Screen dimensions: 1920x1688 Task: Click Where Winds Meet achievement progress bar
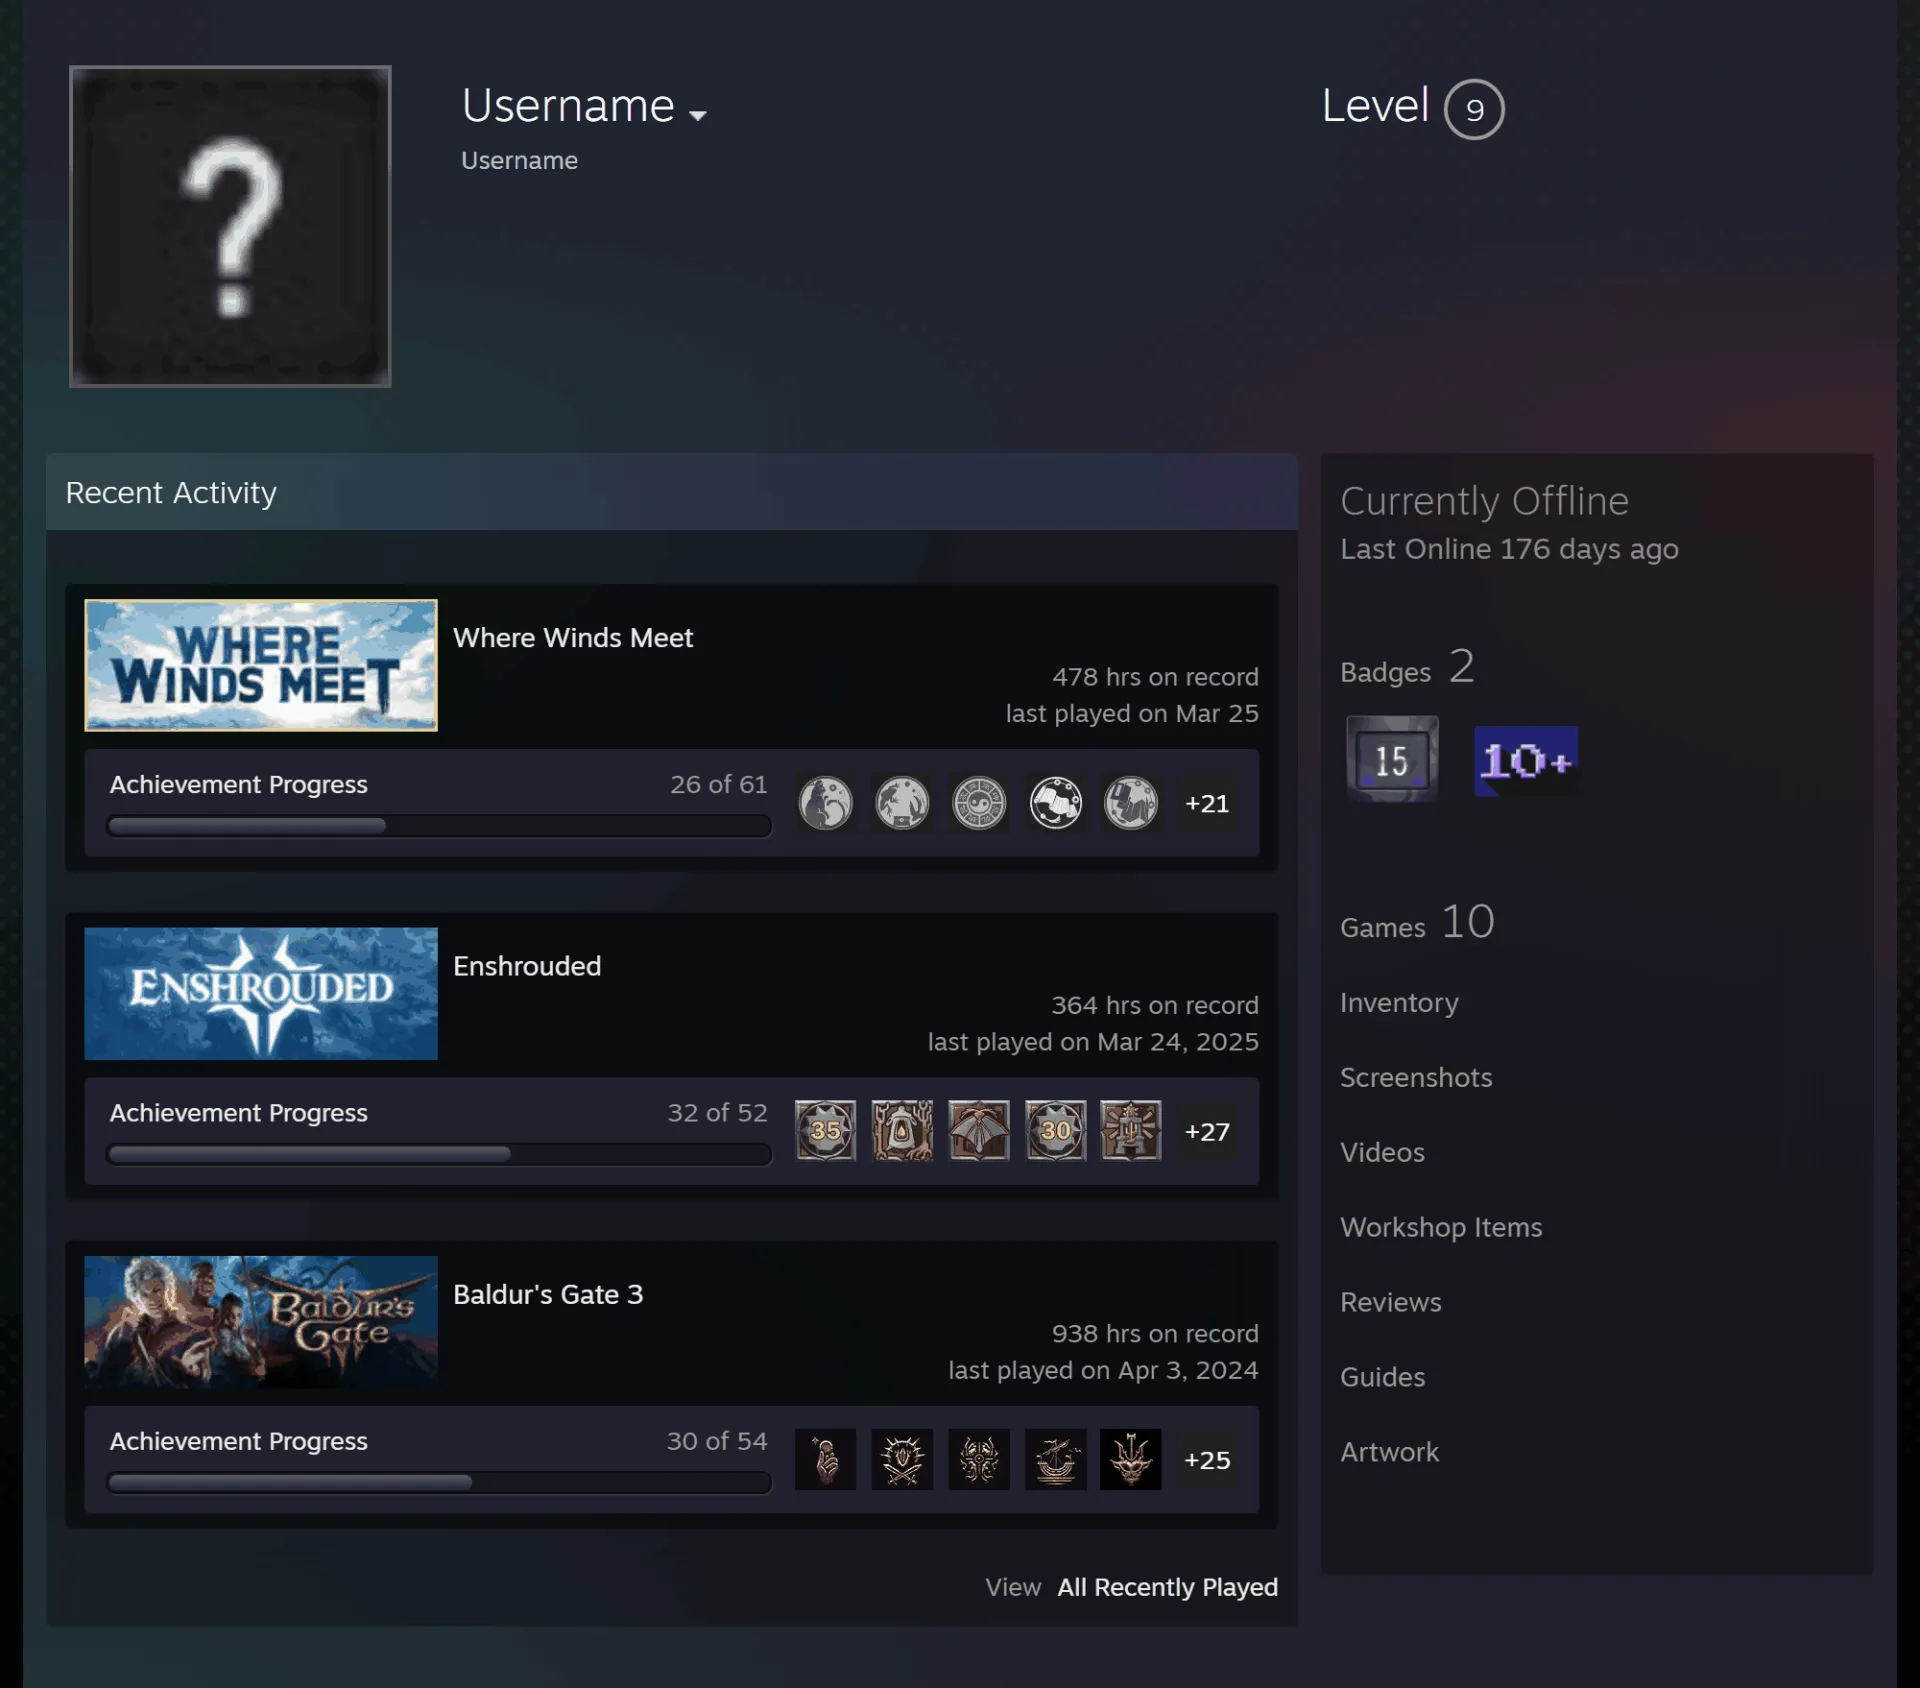point(439,826)
